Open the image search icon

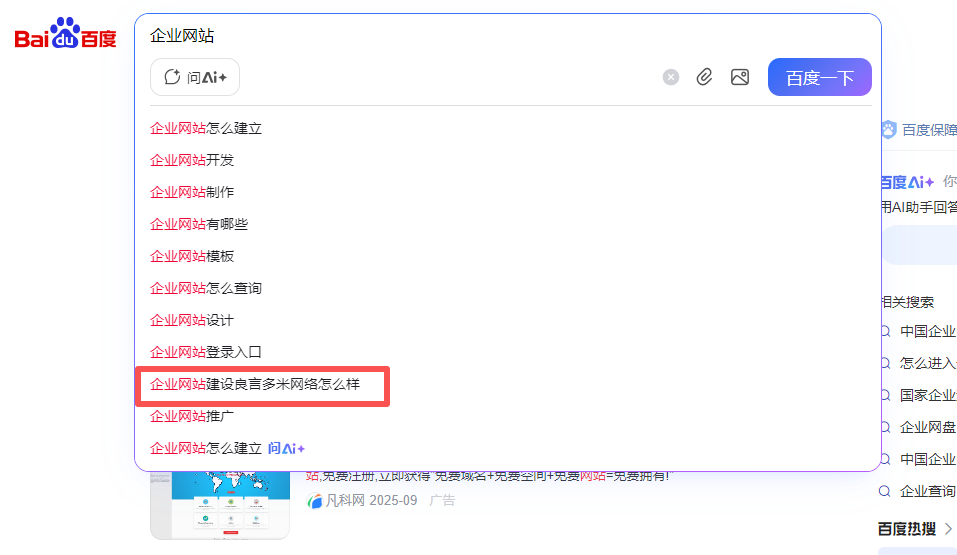[x=740, y=77]
